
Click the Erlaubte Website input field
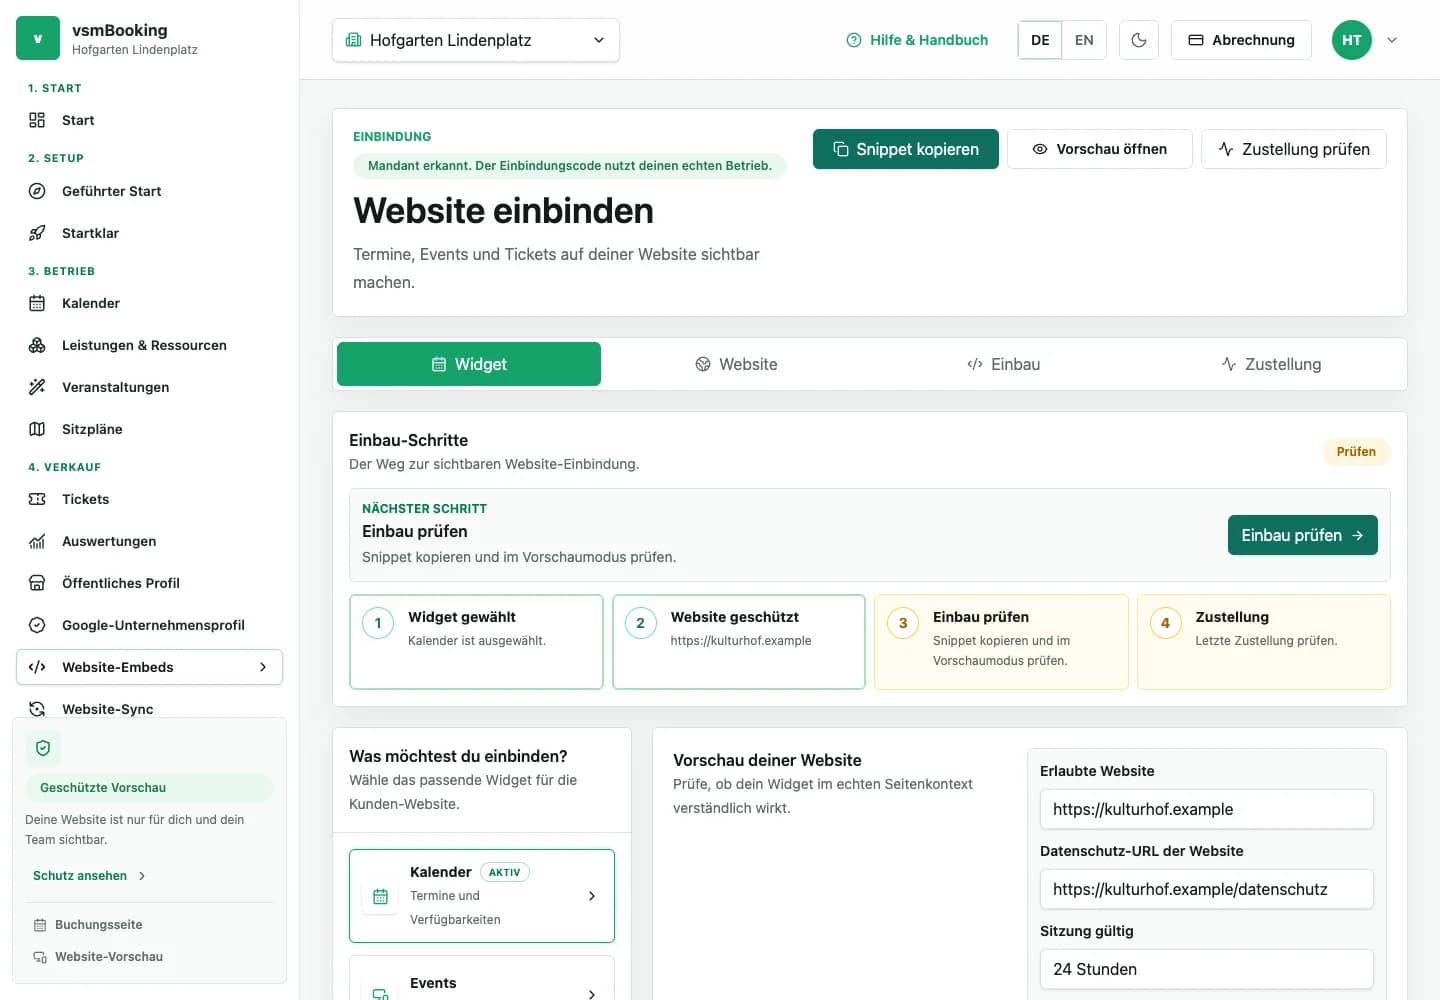click(x=1207, y=809)
